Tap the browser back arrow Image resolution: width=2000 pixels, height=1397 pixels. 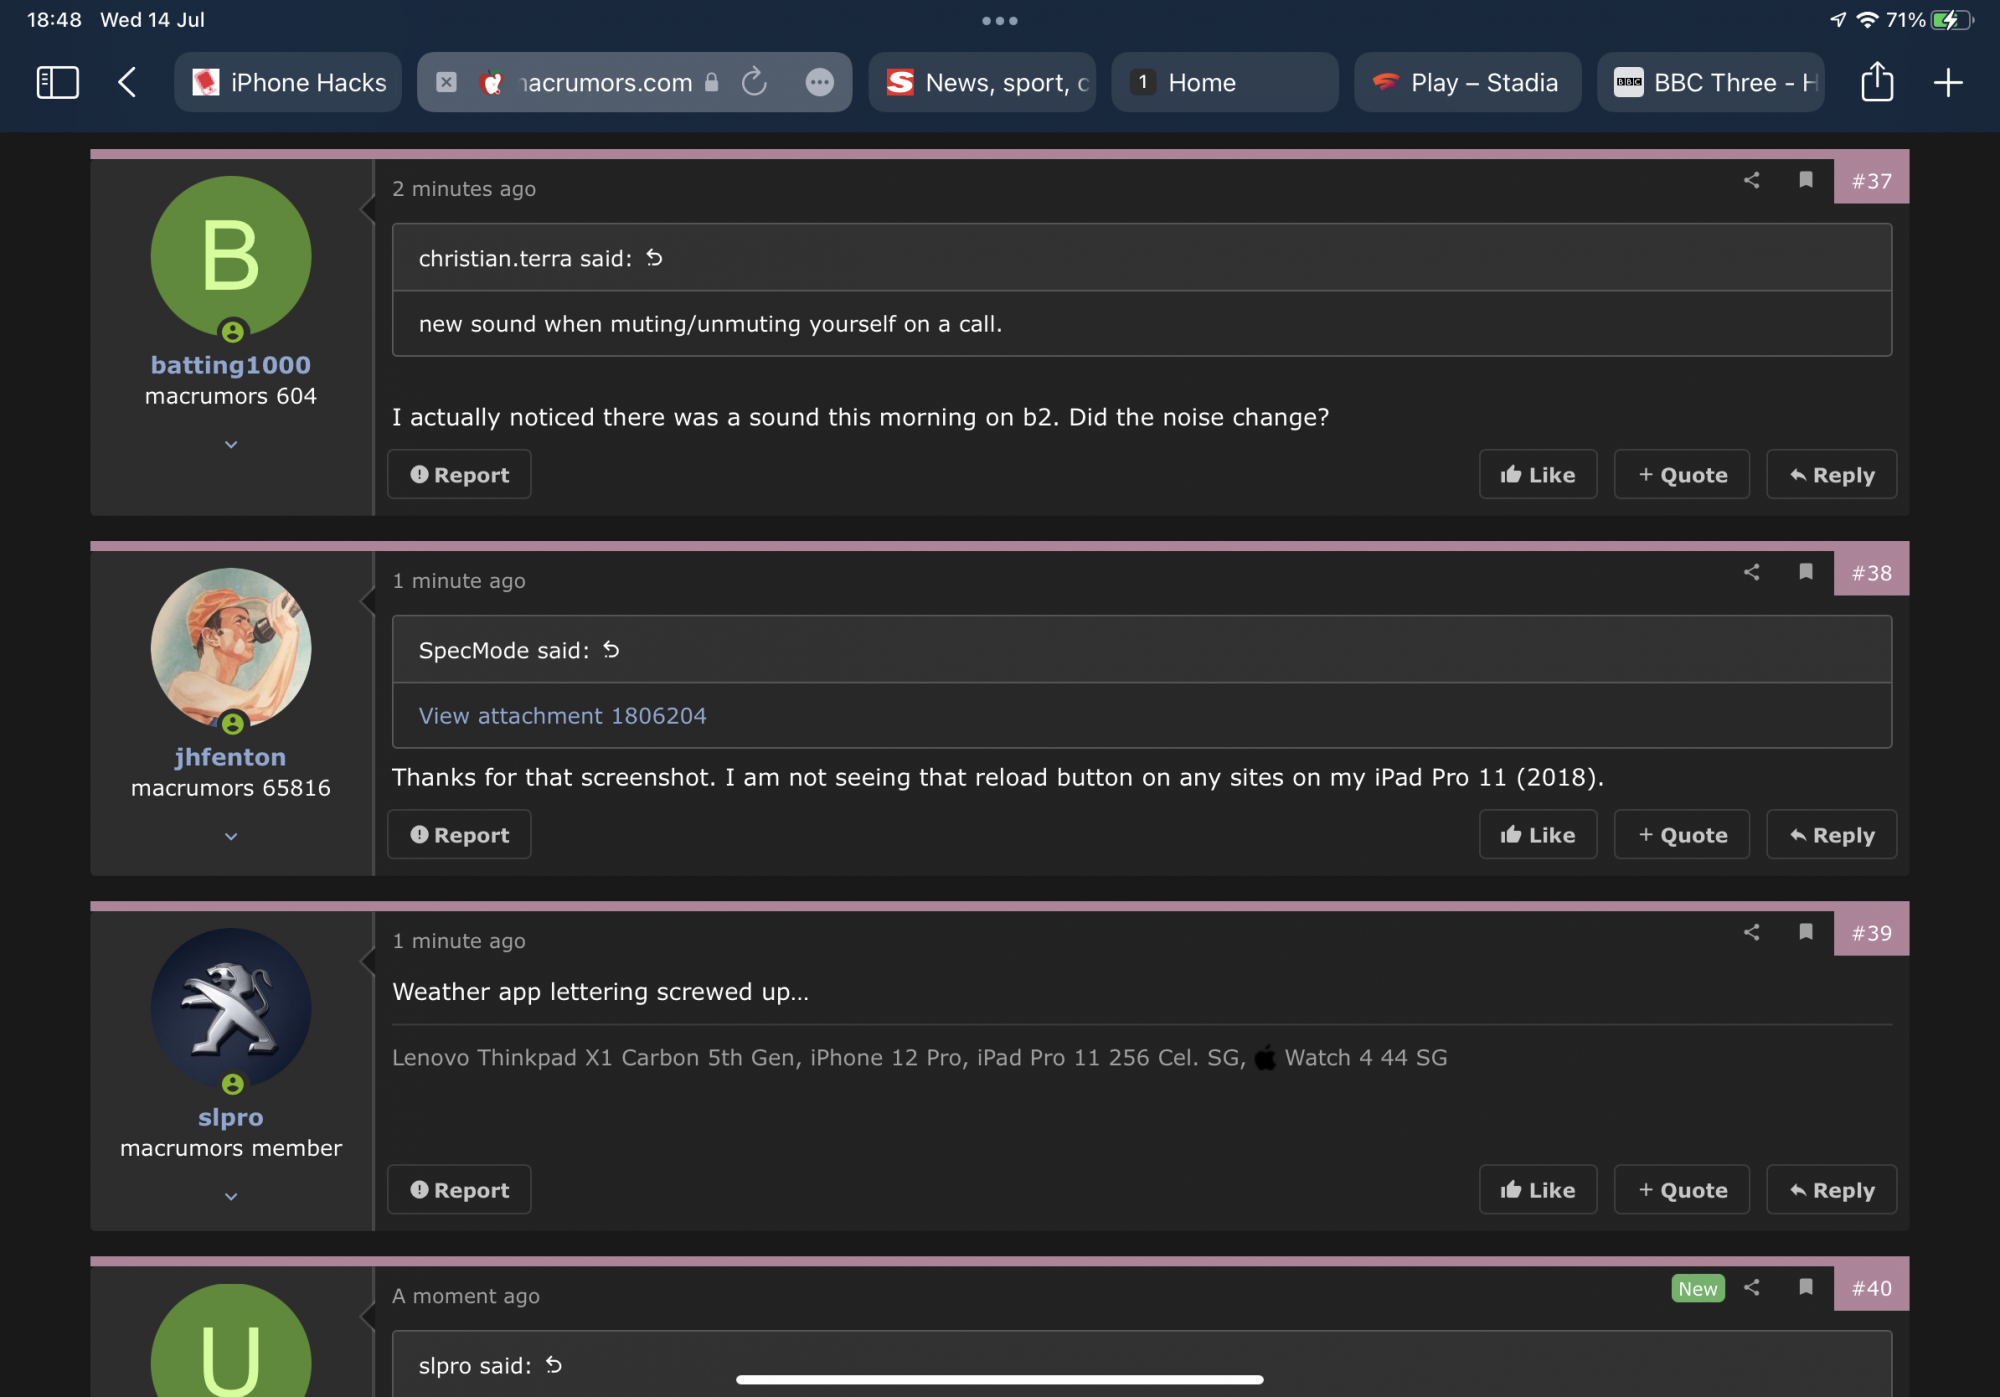(127, 82)
